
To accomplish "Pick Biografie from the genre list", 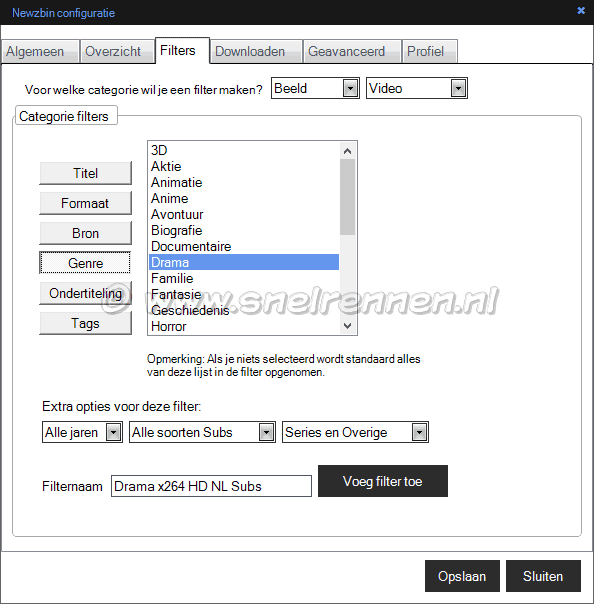I will [x=244, y=230].
